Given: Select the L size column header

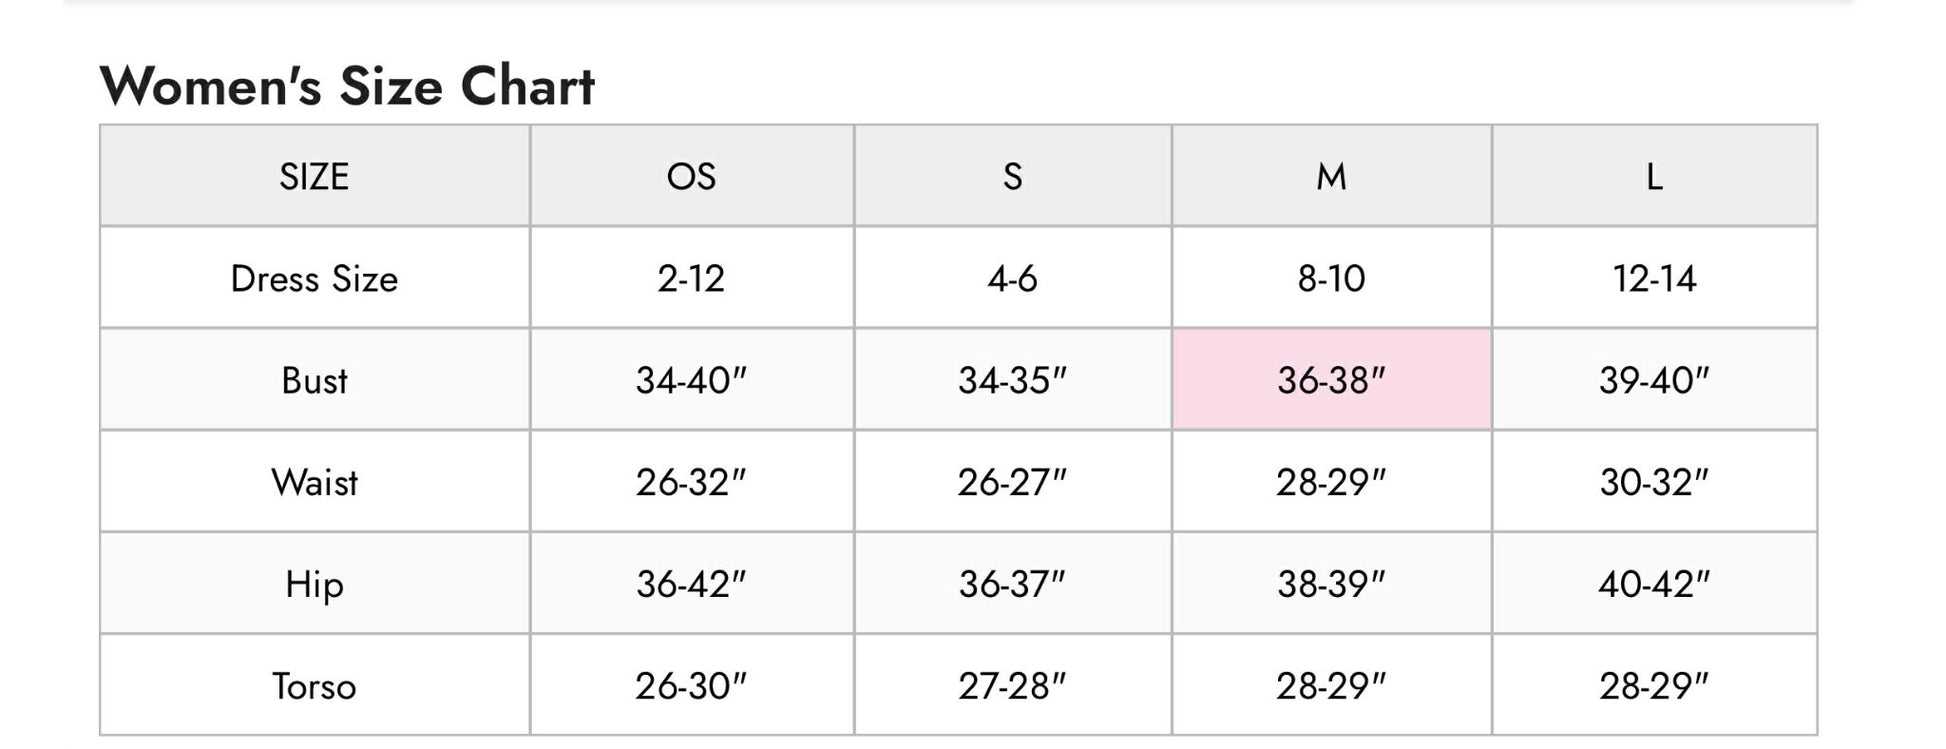Looking at the screenshot, I should pos(1654,177).
